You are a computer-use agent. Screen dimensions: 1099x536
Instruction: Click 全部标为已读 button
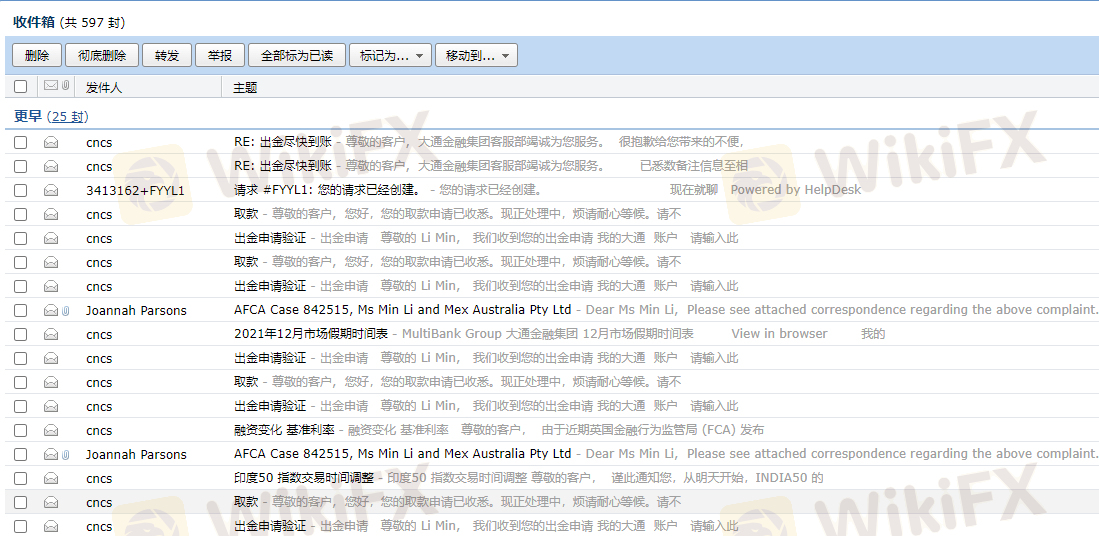point(296,55)
